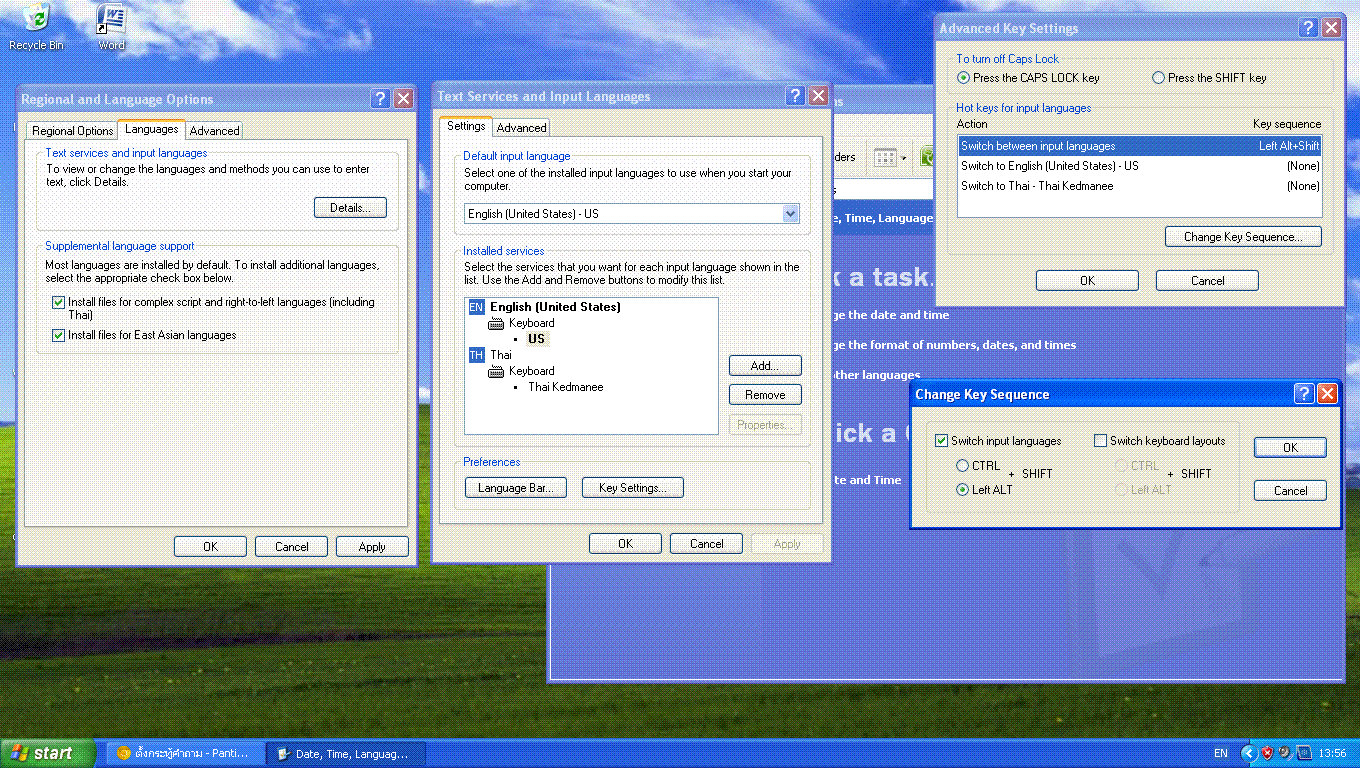Click Cancel in Change Key Sequence
1360x768 pixels.
[x=1290, y=491]
